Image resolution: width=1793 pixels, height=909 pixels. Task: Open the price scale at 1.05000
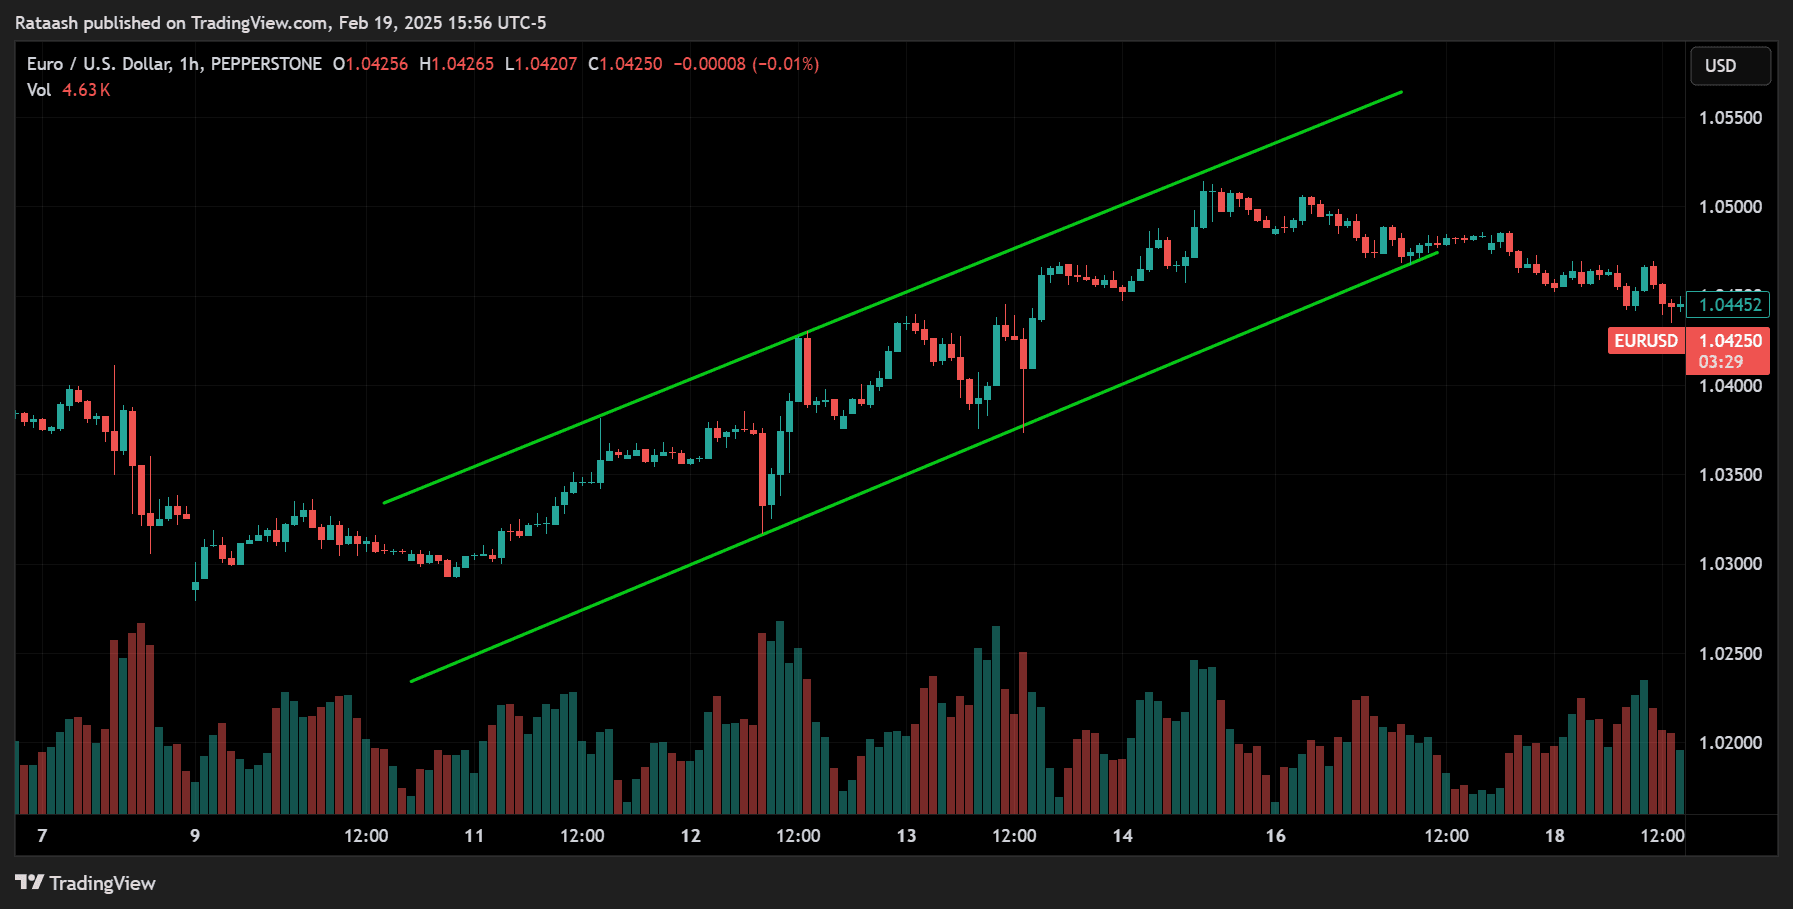click(x=1729, y=207)
